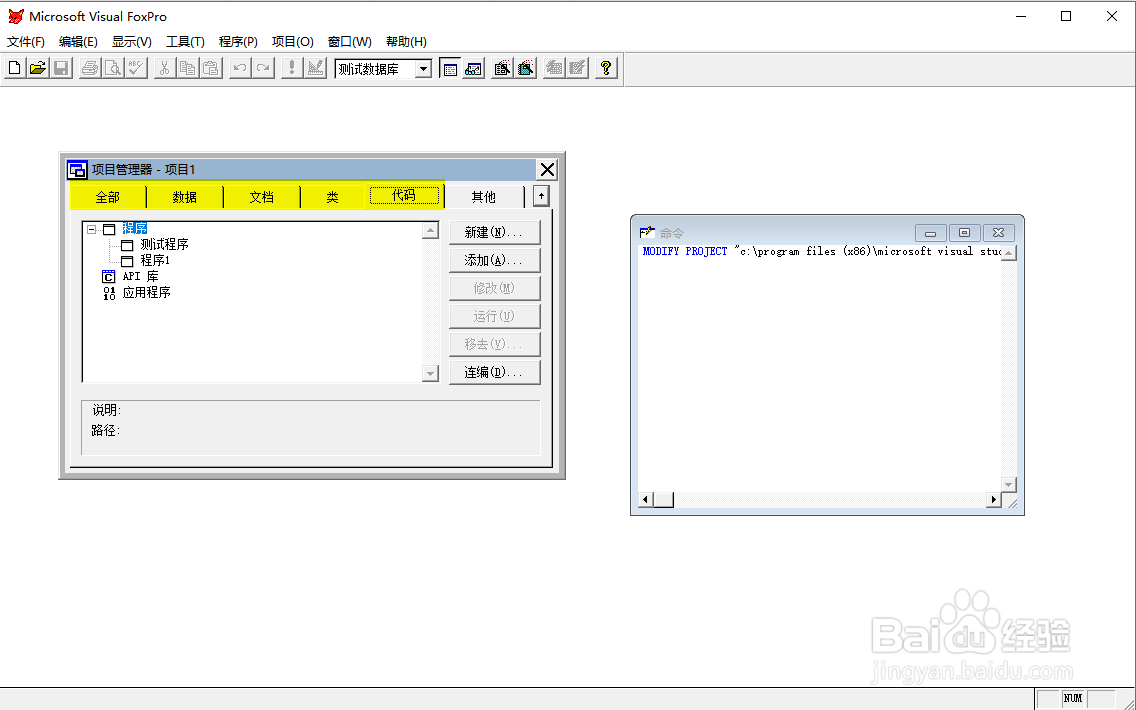
Task: Minimize the 命令 window
Action: pyautogui.click(x=930, y=233)
